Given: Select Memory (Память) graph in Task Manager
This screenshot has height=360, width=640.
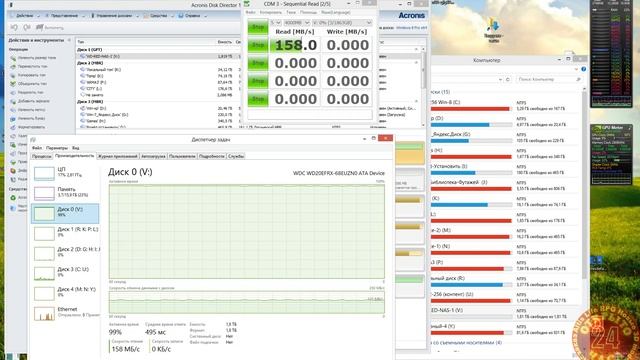Looking at the screenshot, I should (x=44, y=193).
